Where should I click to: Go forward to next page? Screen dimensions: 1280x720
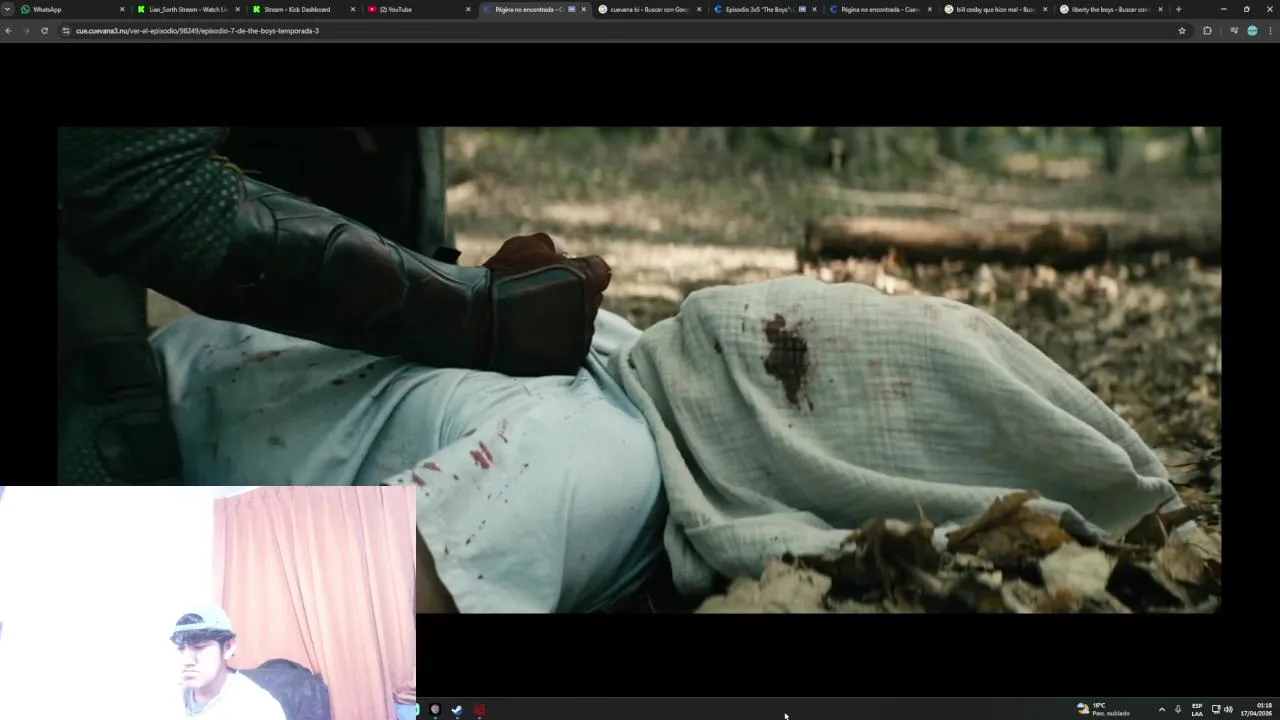click(x=26, y=31)
